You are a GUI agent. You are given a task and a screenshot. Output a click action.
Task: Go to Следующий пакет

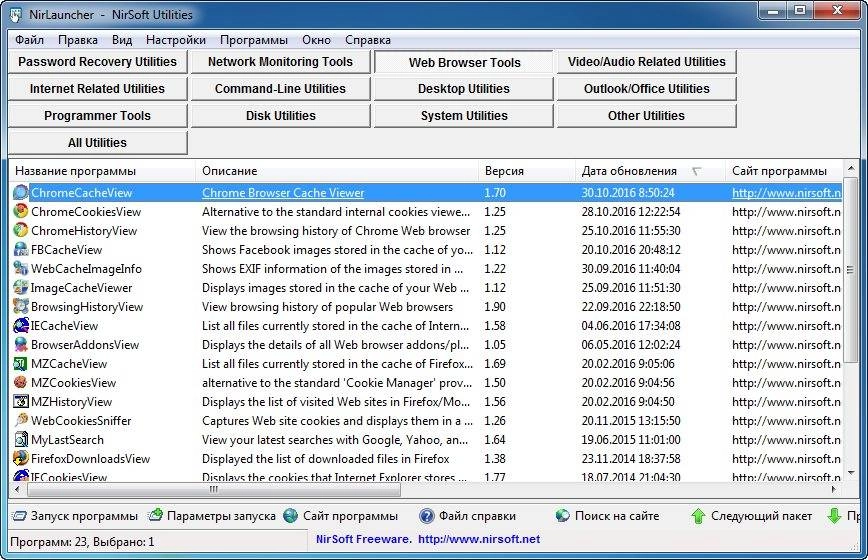tap(751, 516)
